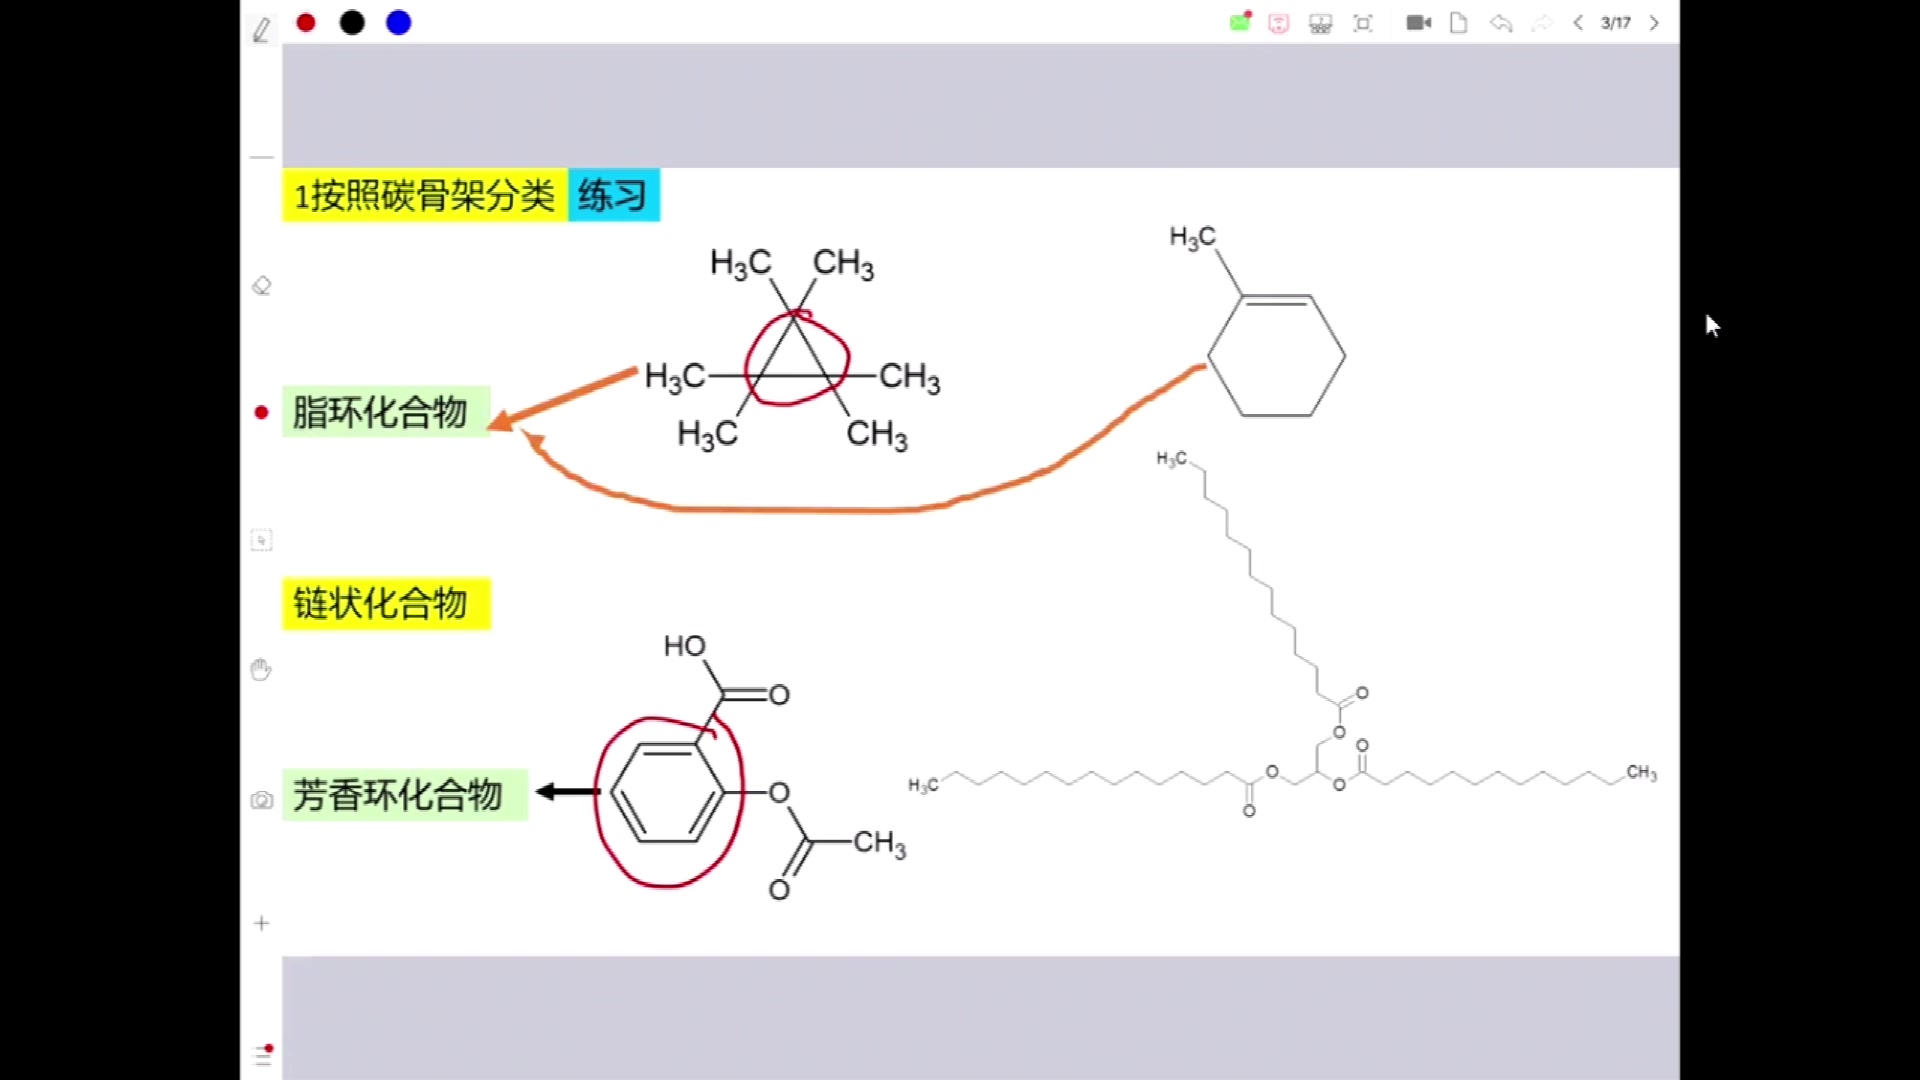Screen dimensions: 1920x1080
Task: Click the plus add icon in sidebar
Action: coord(262,923)
